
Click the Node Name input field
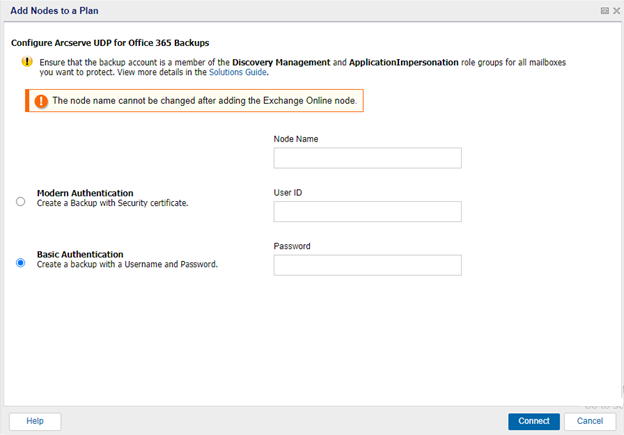(x=367, y=158)
